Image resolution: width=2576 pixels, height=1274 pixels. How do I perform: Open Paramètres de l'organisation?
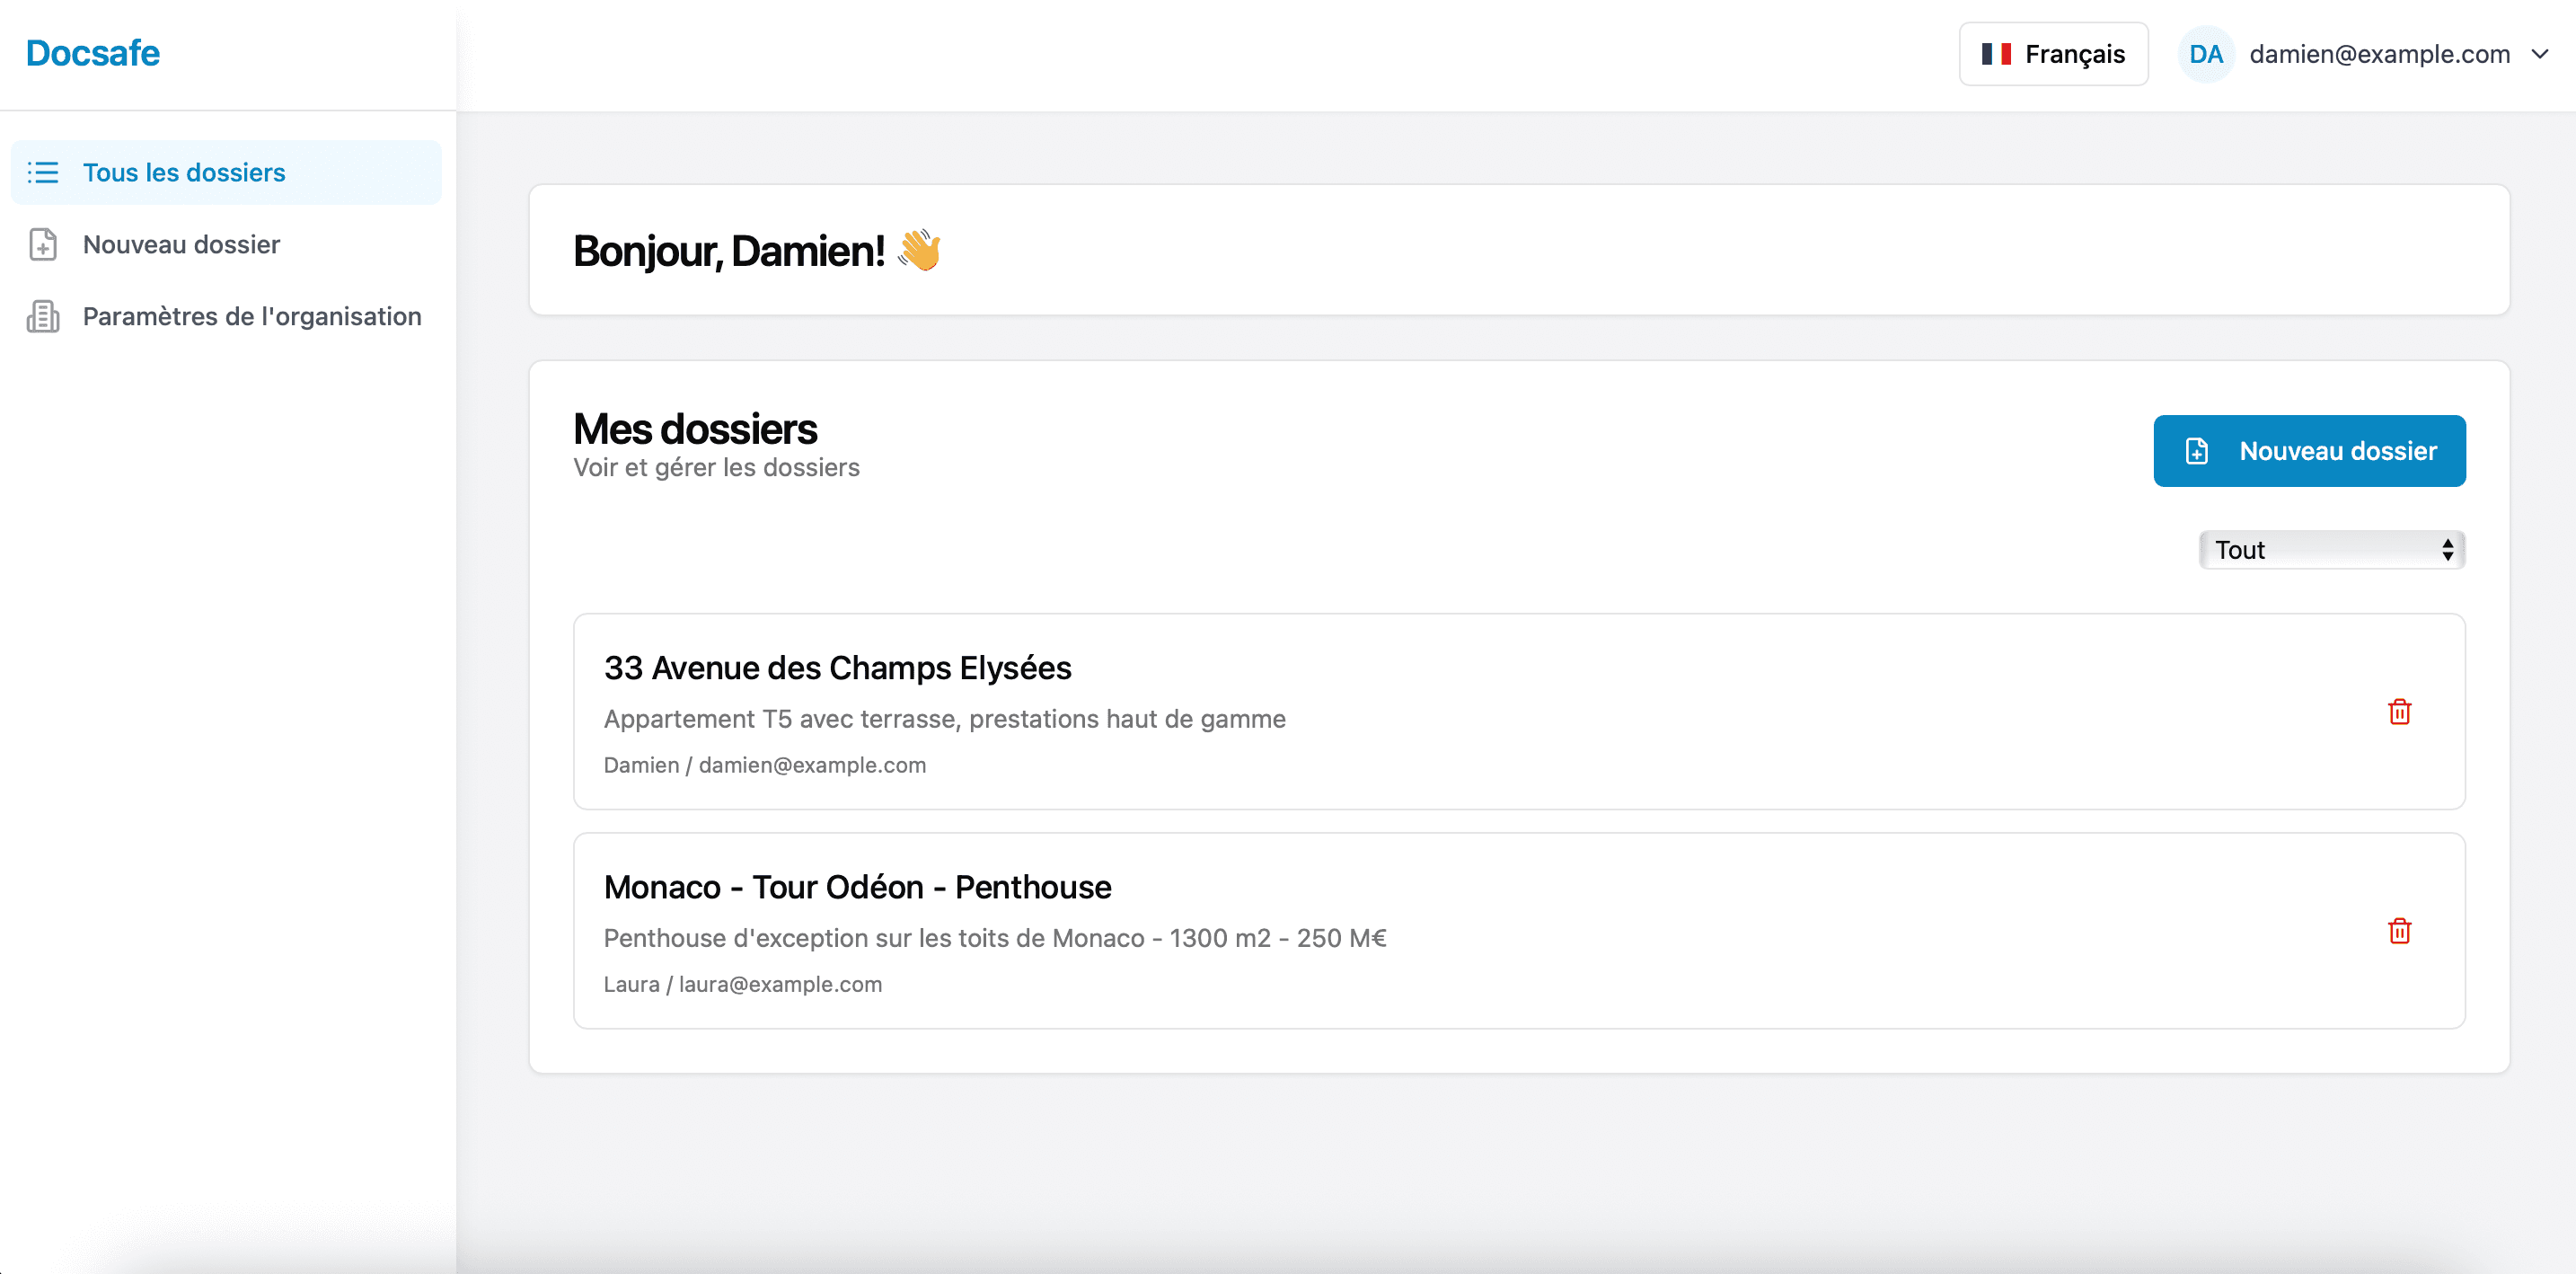click(252, 316)
